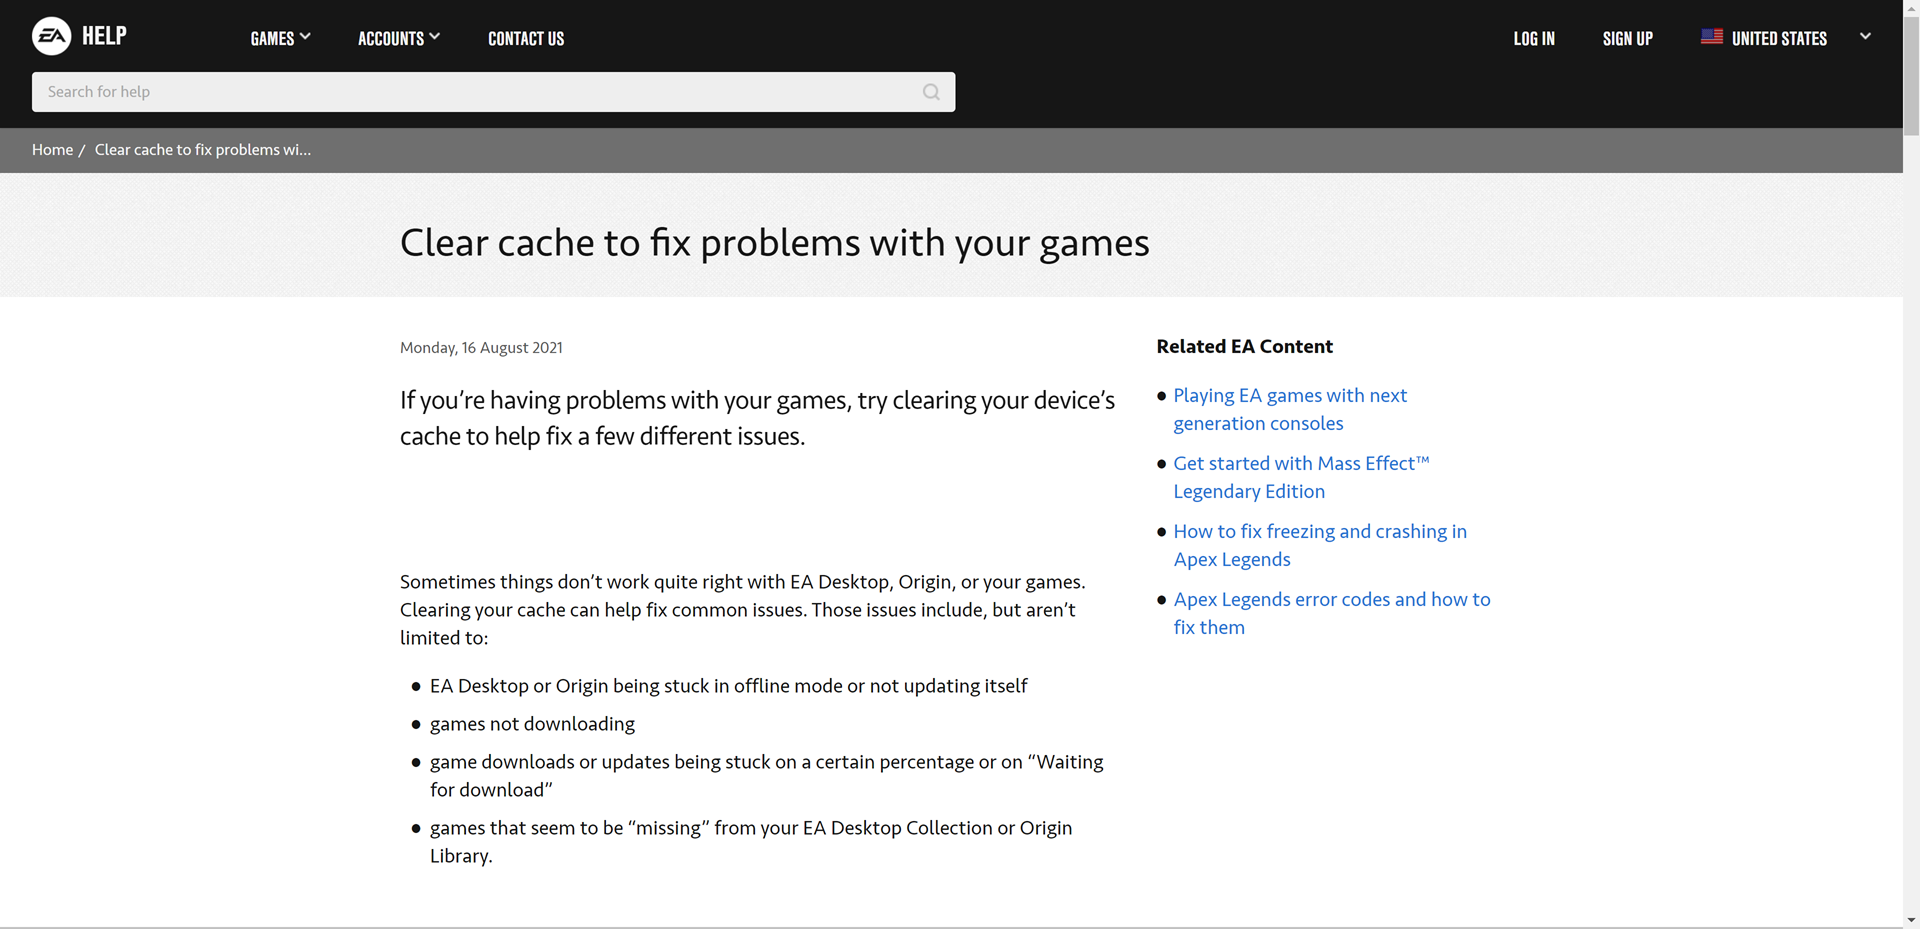Open the country selector chevron
This screenshot has height=929, width=1920.
click(x=1865, y=37)
